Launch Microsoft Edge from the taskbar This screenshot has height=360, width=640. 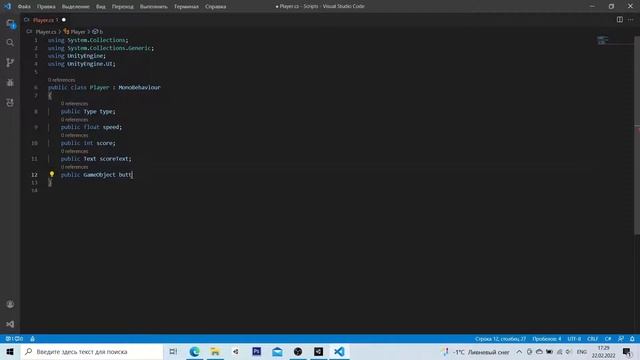(194, 351)
